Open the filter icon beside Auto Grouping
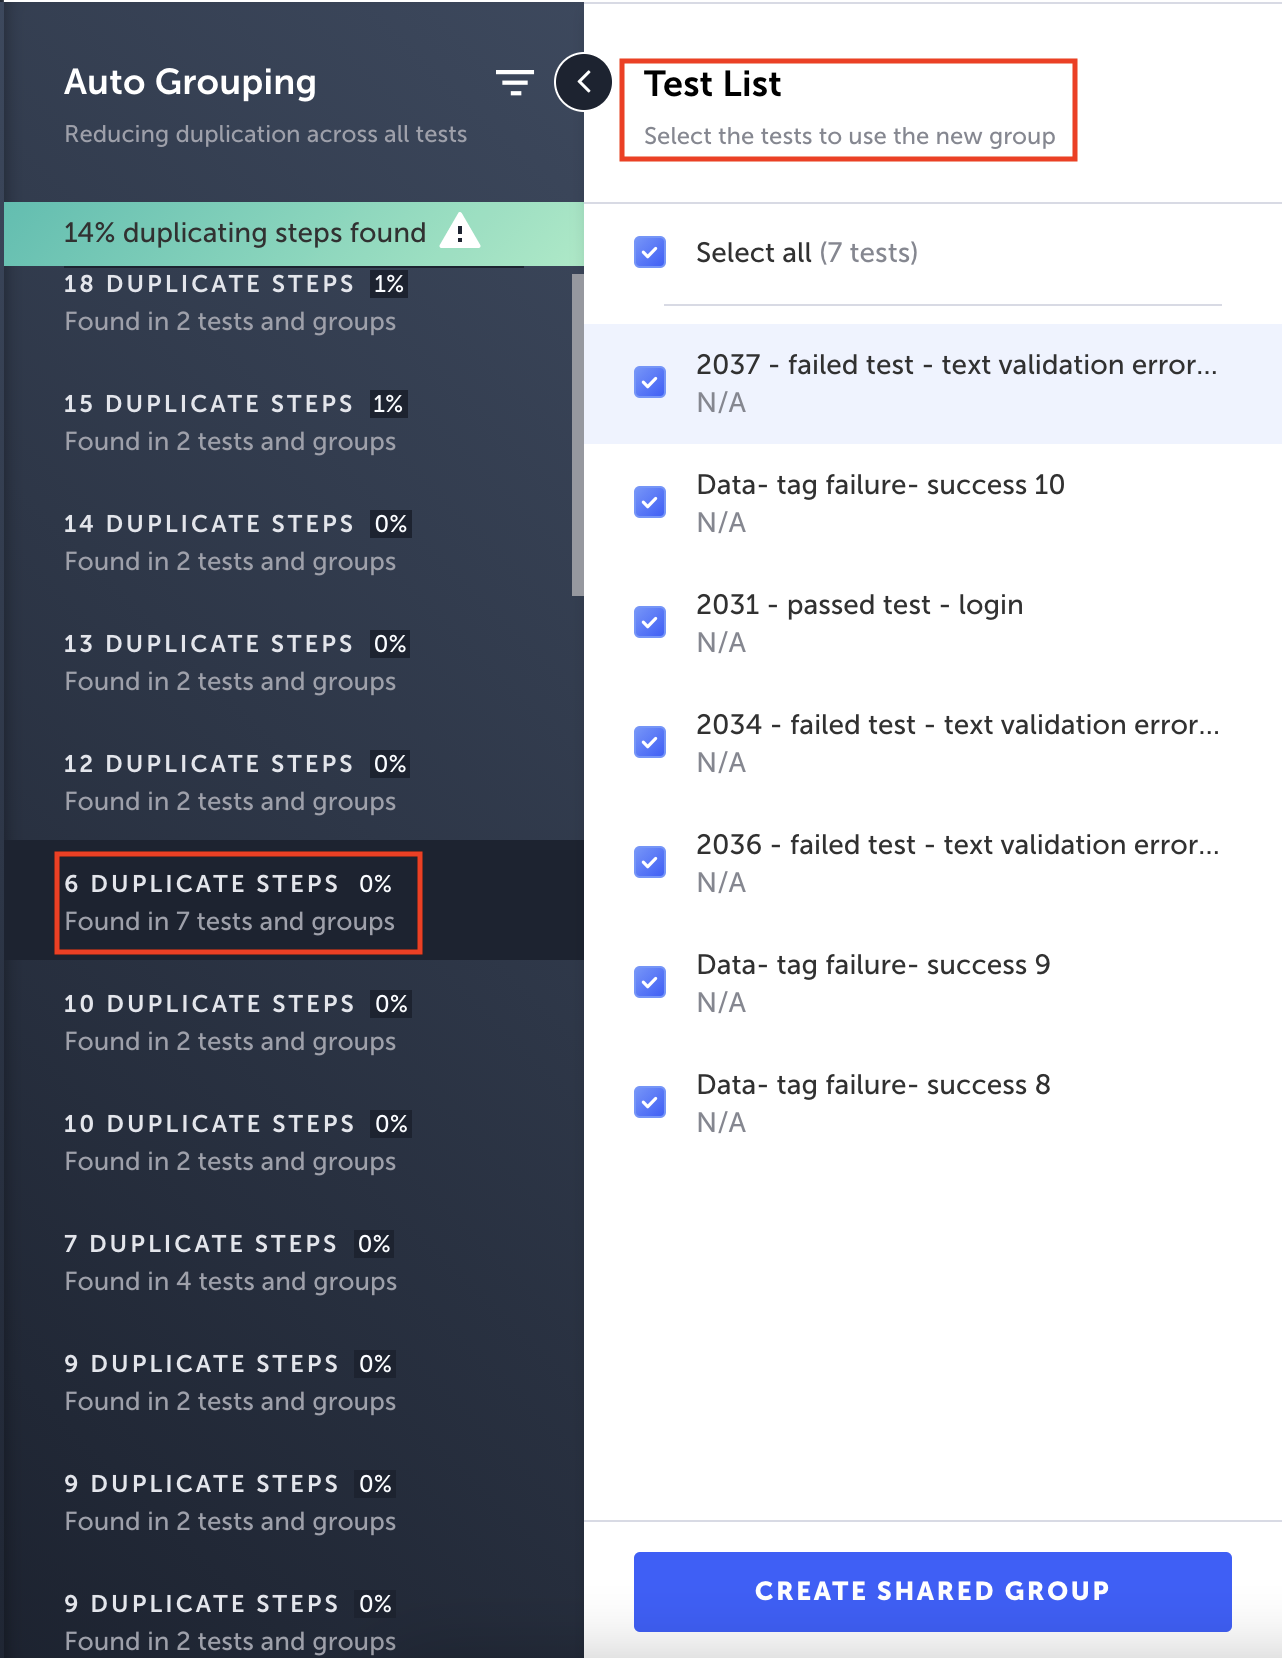Viewport: 1282px width, 1658px height. pyautogui.click(x=514, y=83)
